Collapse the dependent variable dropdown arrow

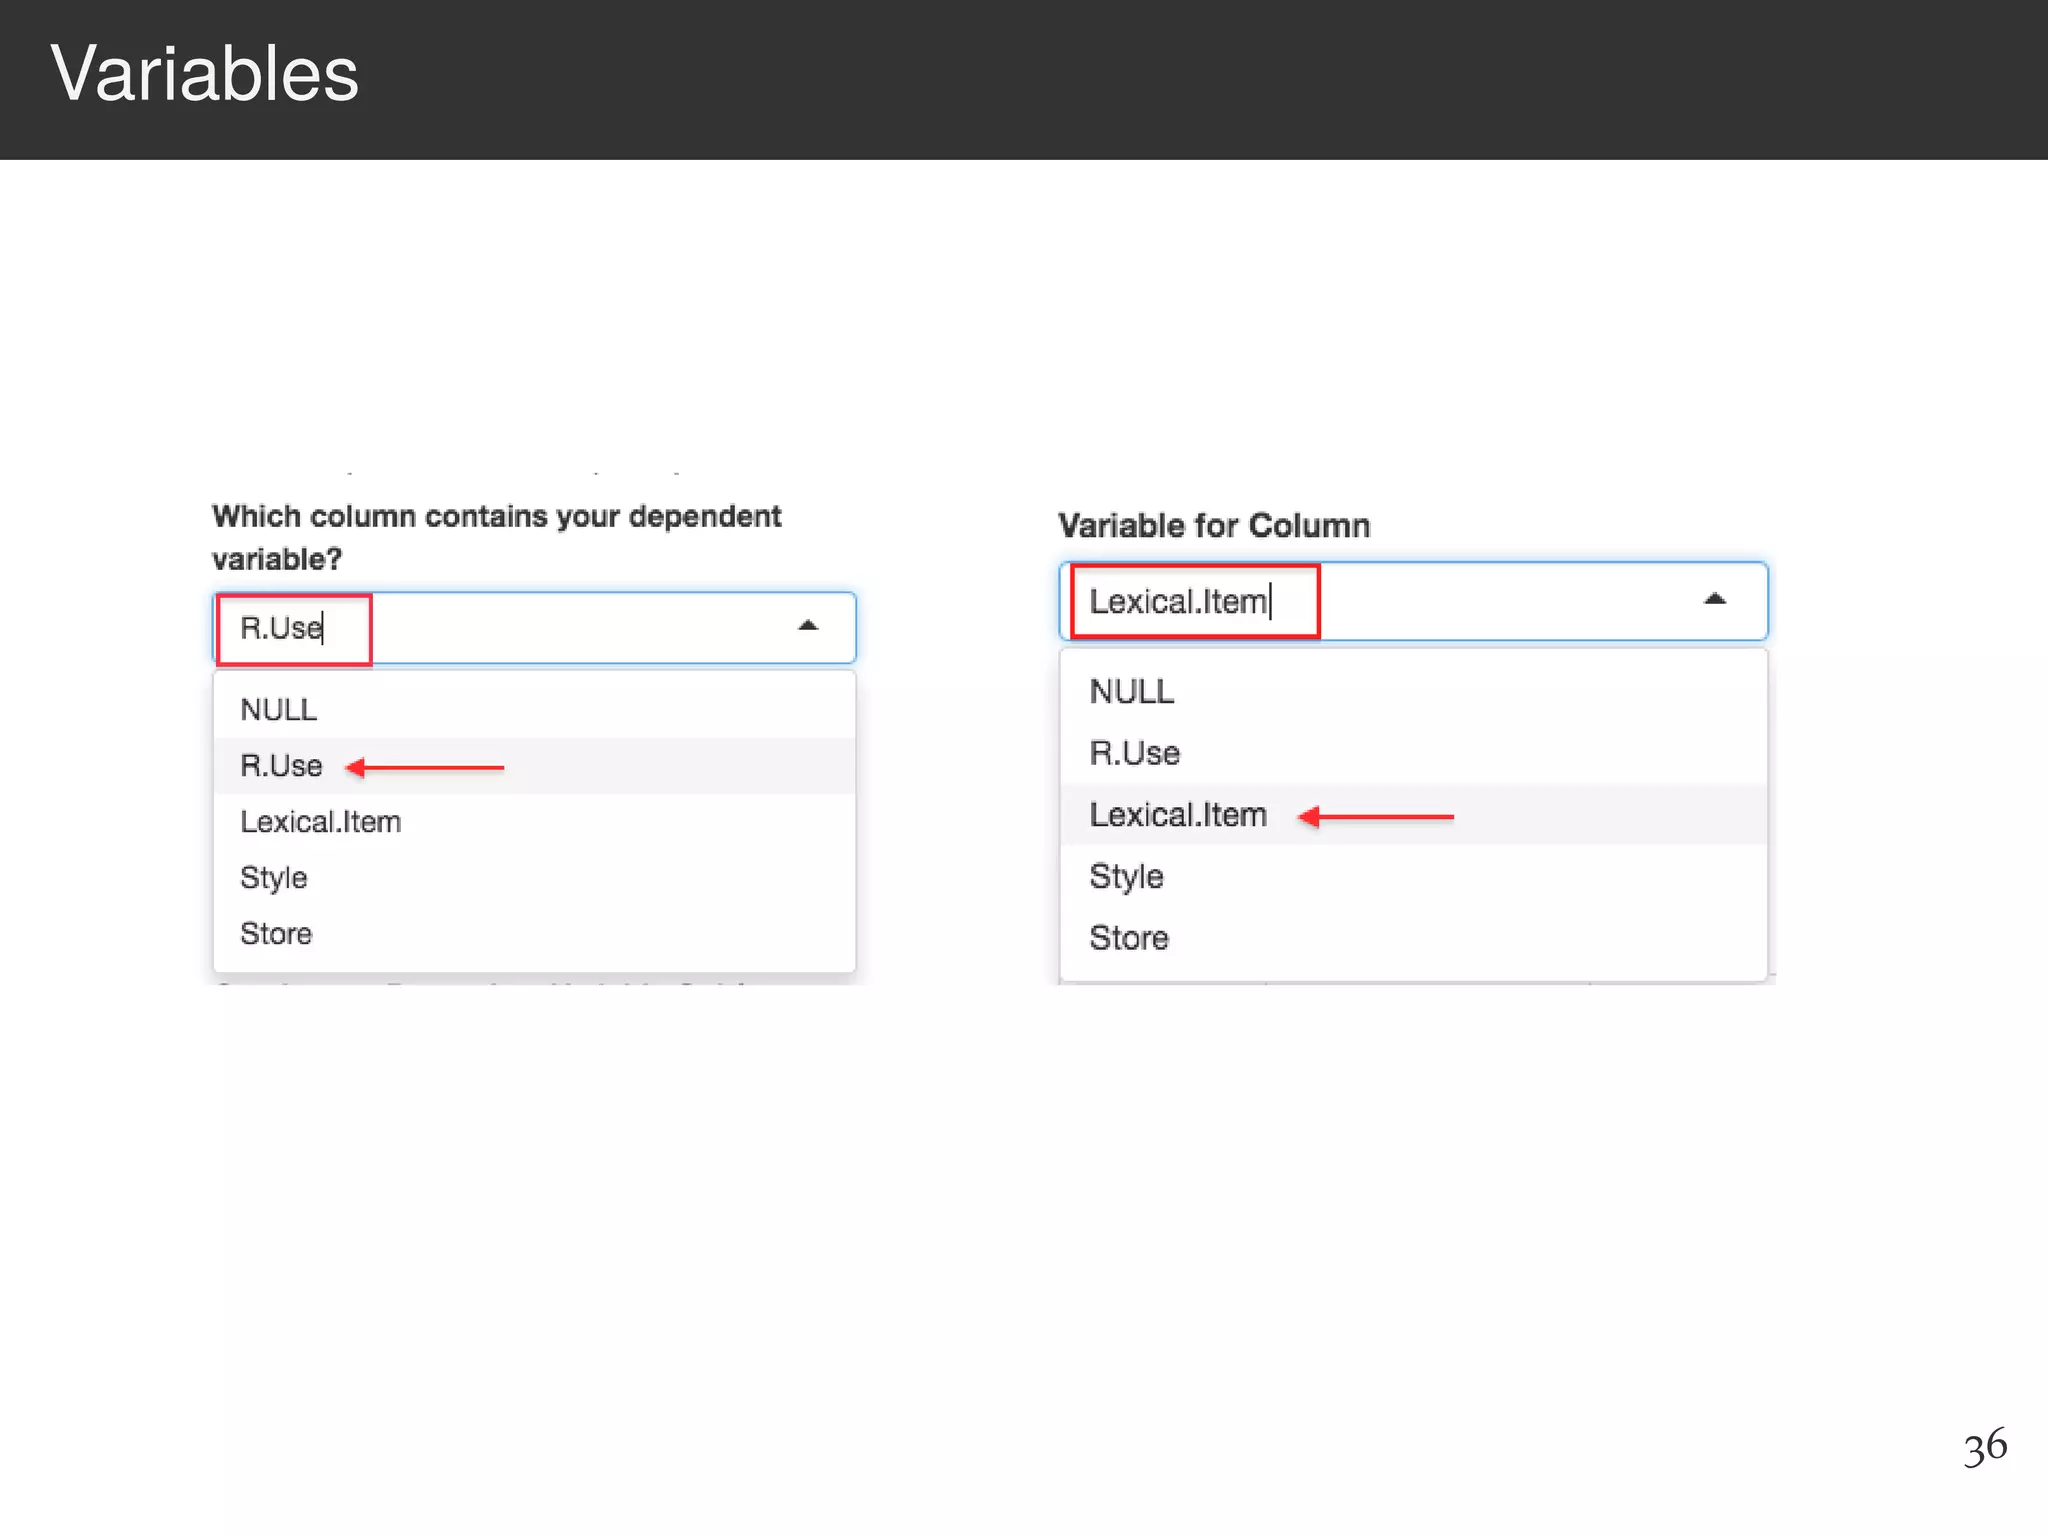808,627
